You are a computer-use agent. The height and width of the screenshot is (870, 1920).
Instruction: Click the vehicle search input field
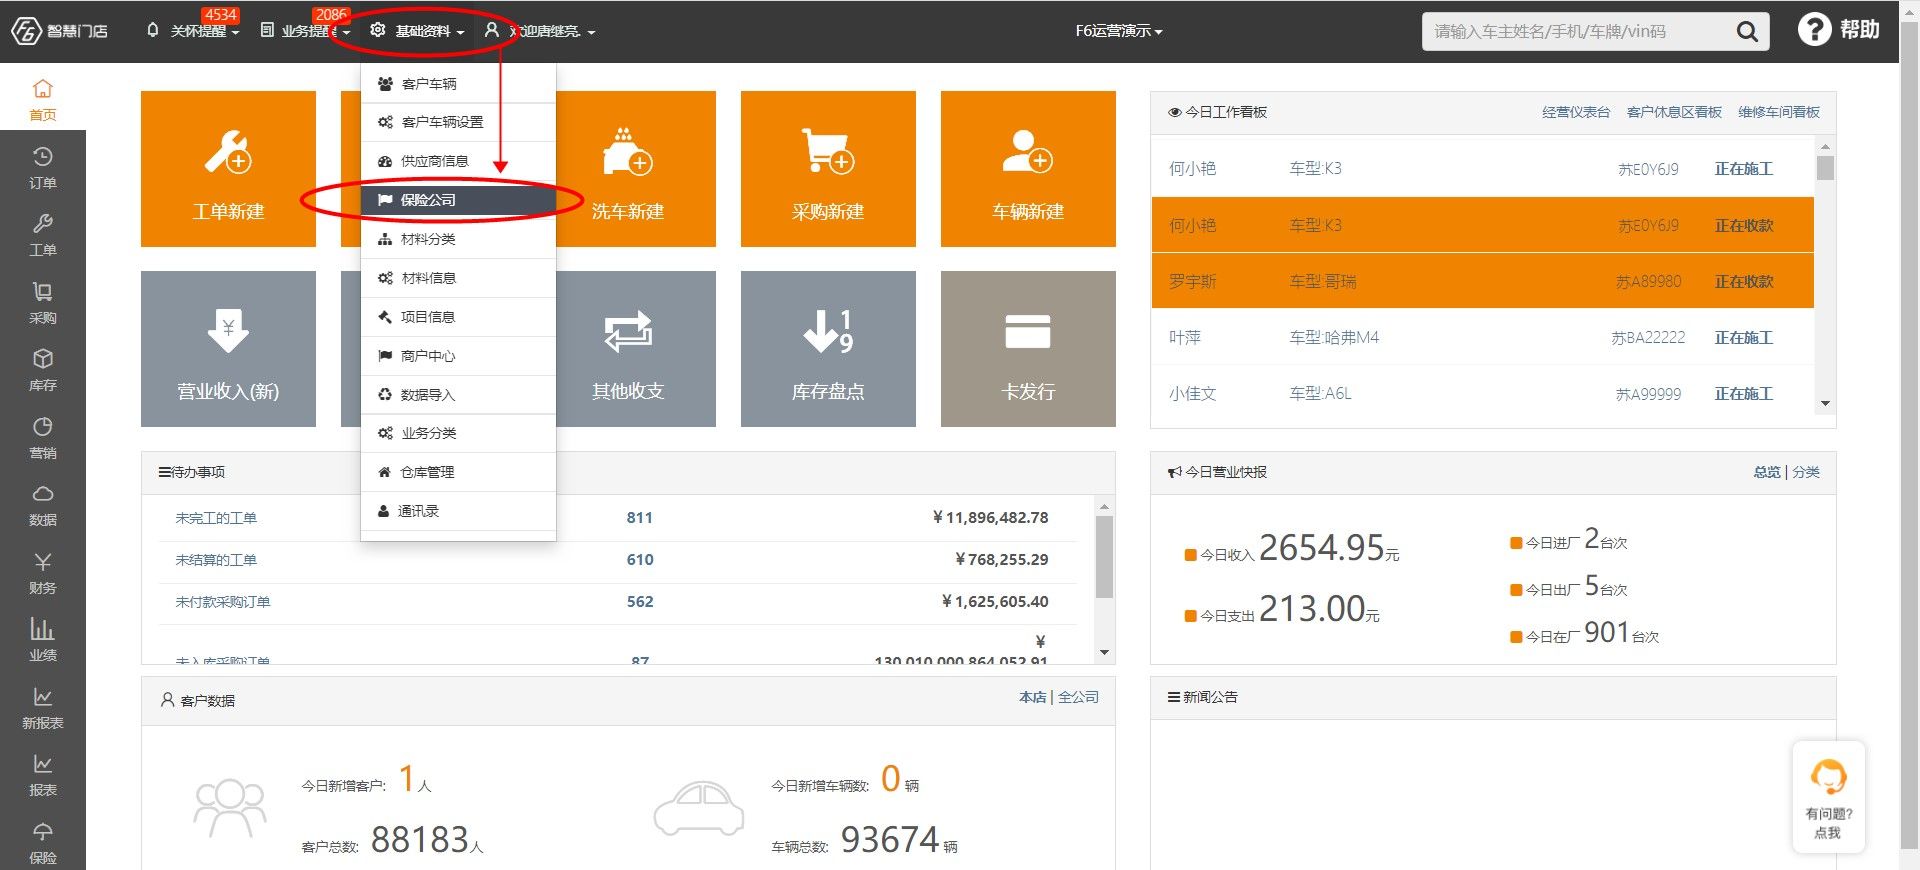(x=1578, y=32)
